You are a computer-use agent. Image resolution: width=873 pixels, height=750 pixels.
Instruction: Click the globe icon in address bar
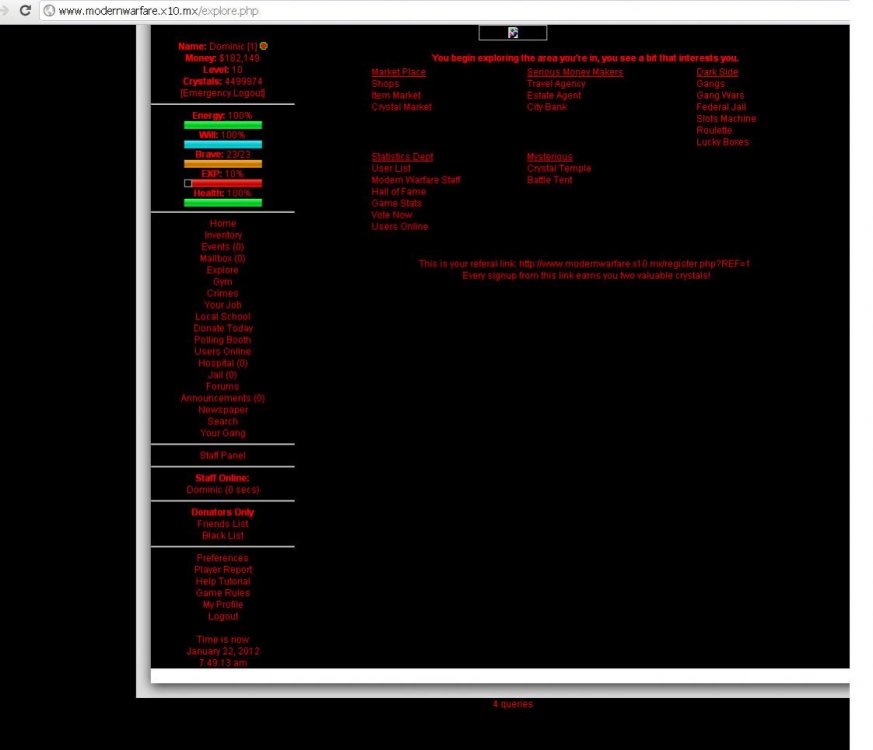[48, 10]
